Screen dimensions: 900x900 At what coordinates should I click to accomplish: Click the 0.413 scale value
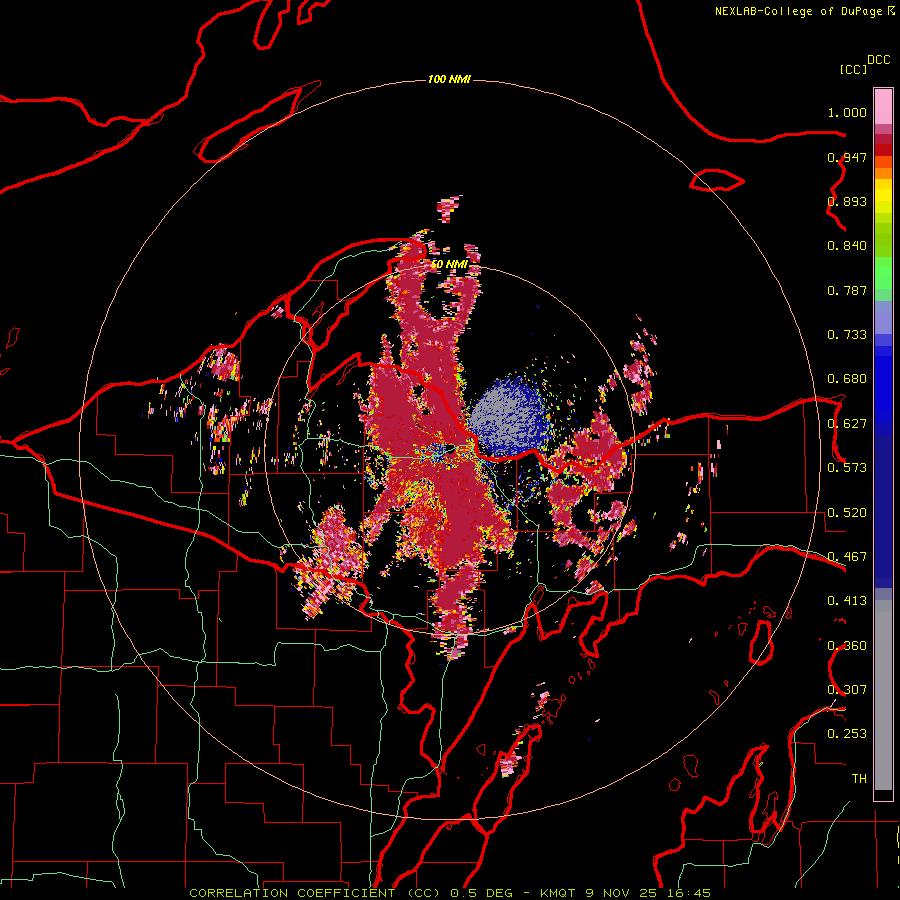[x=847, y=601]
